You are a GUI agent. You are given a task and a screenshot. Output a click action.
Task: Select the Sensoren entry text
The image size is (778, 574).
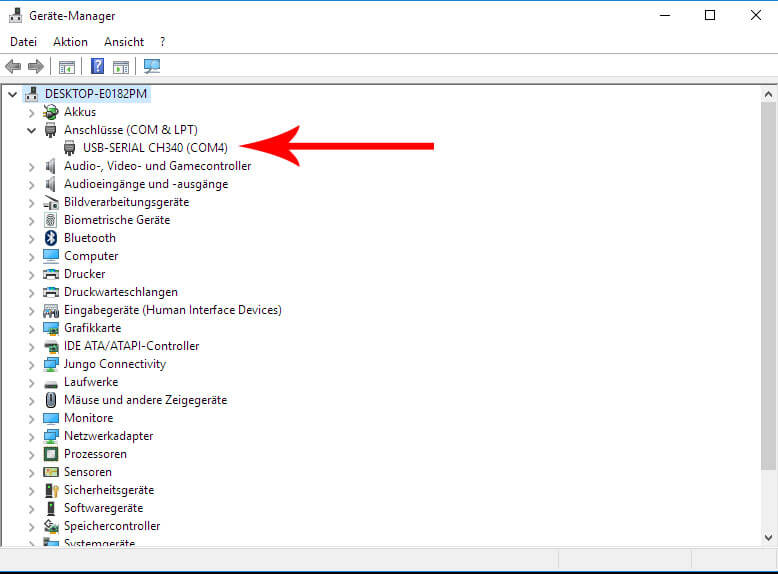pos(88,472)
